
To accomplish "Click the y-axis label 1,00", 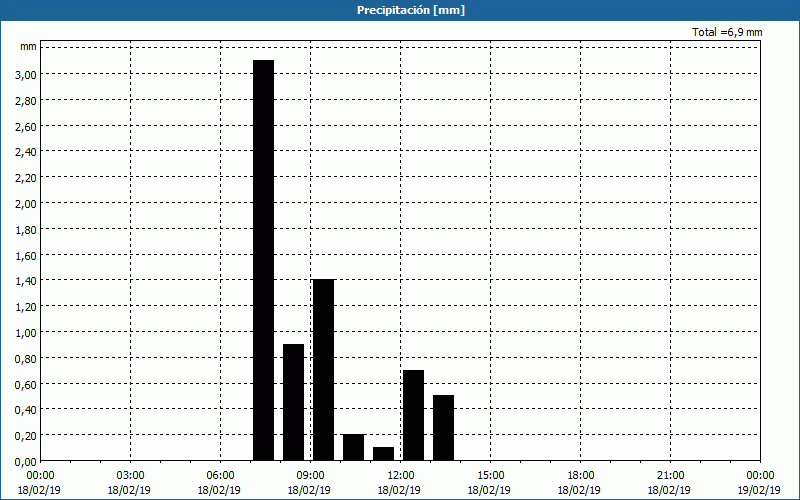I will pyautogui.click(x=26, y=333).
